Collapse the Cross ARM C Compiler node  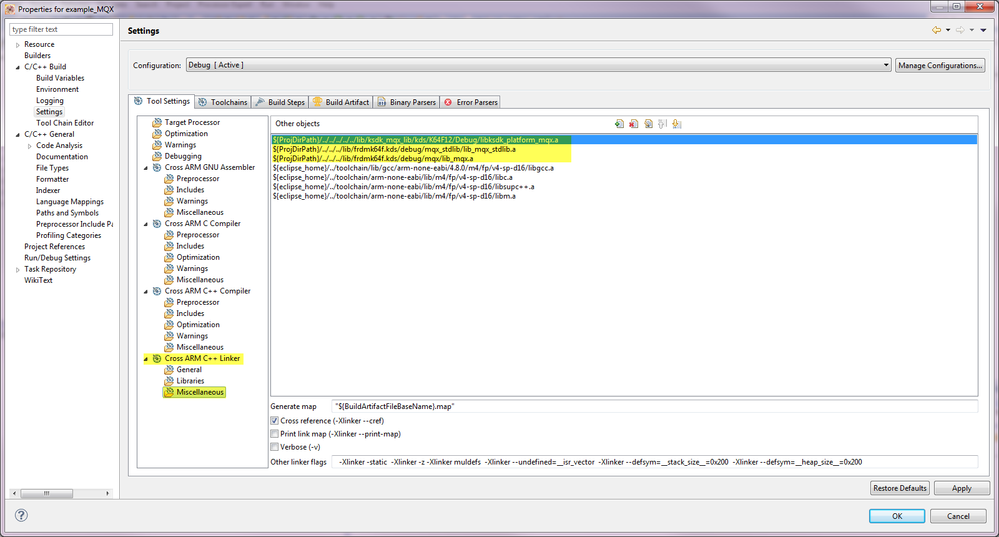[x=146, y=224]
